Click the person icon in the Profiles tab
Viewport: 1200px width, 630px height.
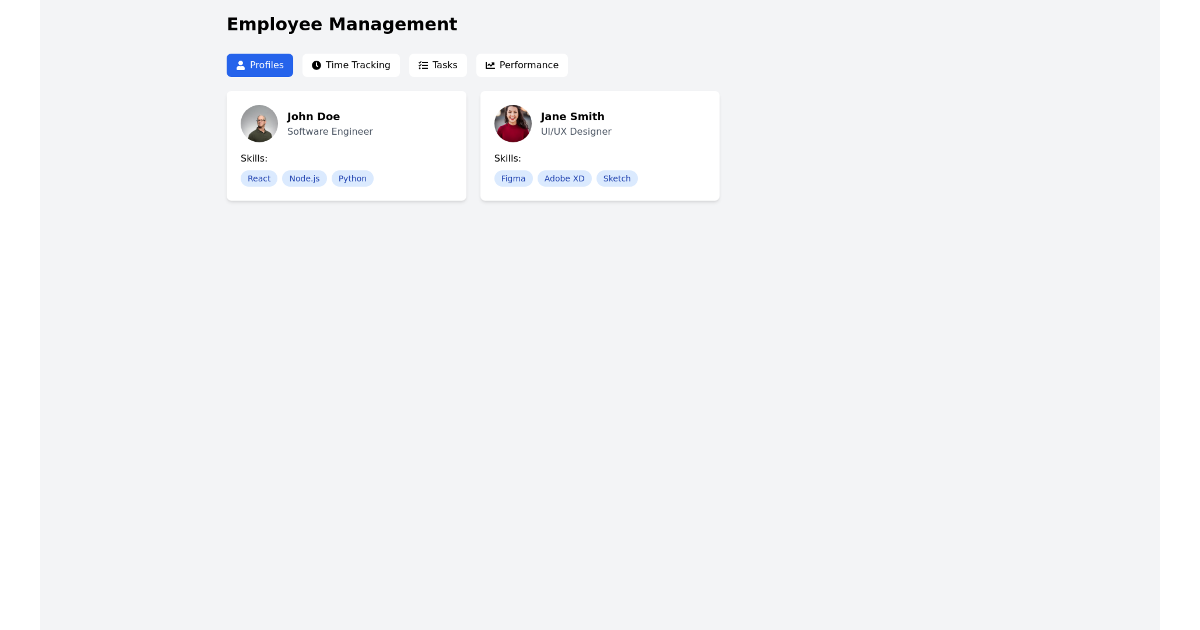pyautogui.click(x=241, y=65)
